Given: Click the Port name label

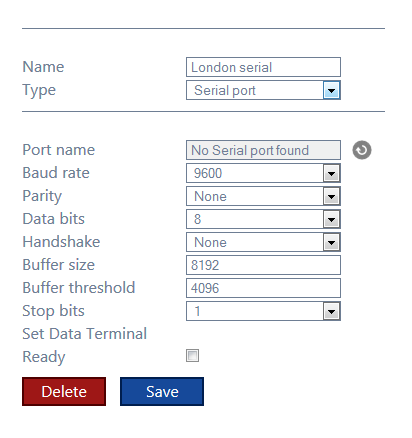Looking at the screenshot, I should click(x=59, y=150).
